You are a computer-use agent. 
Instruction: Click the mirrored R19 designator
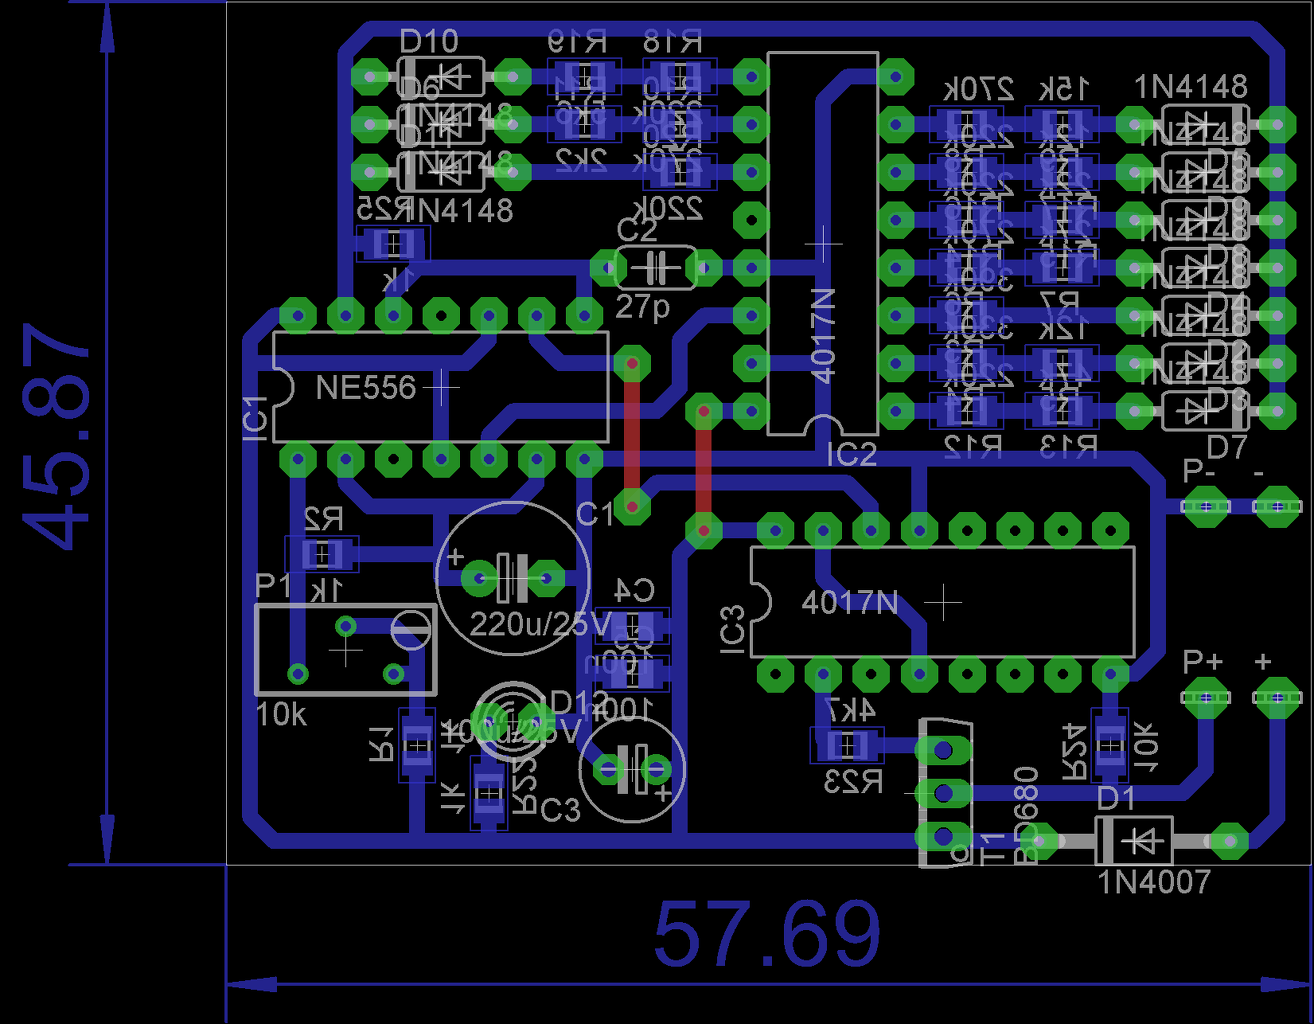point(577,41)
